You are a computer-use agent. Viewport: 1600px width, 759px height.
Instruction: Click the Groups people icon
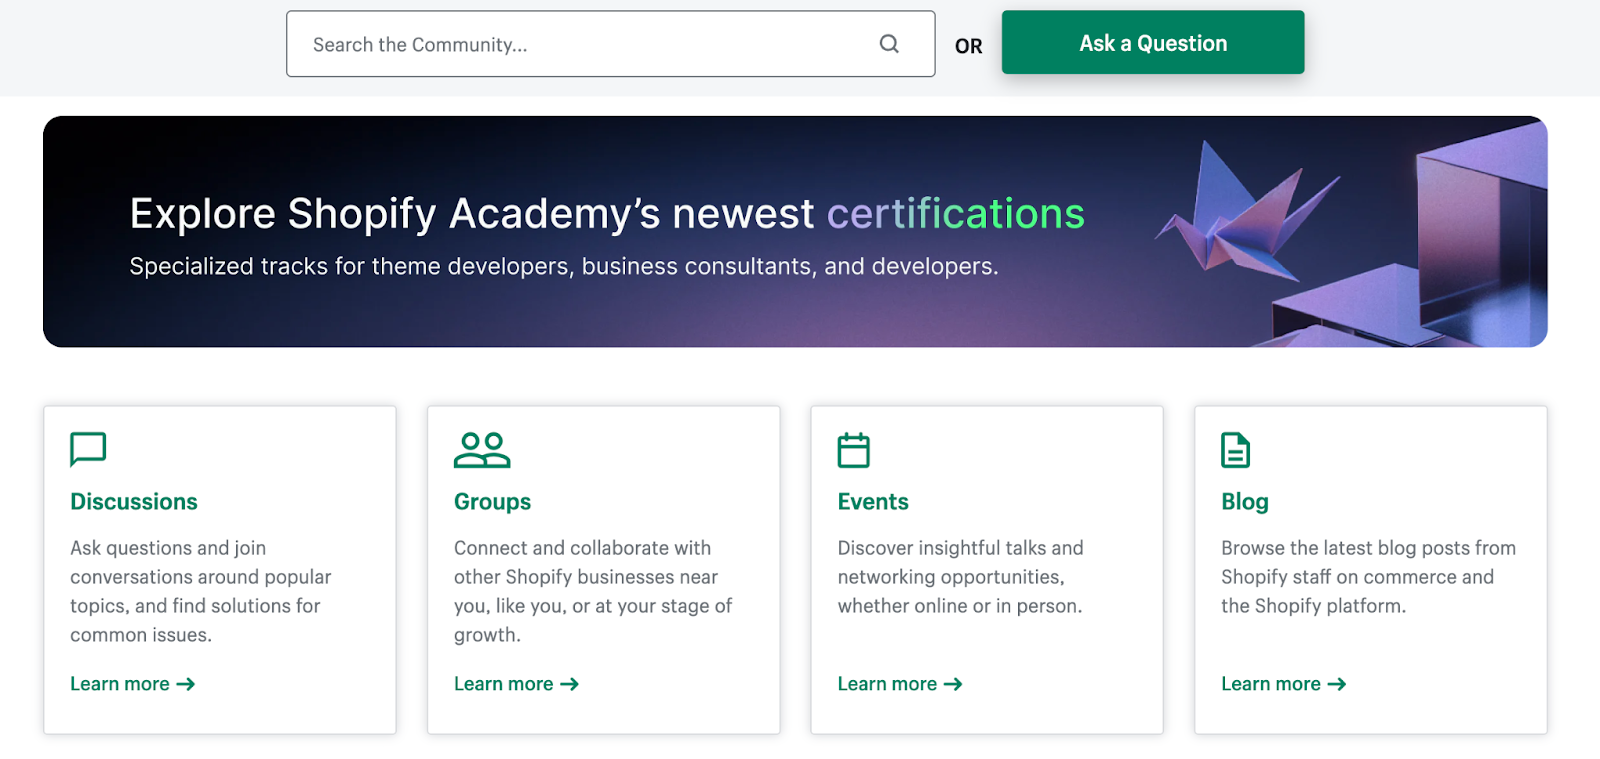tap(482, 450)
